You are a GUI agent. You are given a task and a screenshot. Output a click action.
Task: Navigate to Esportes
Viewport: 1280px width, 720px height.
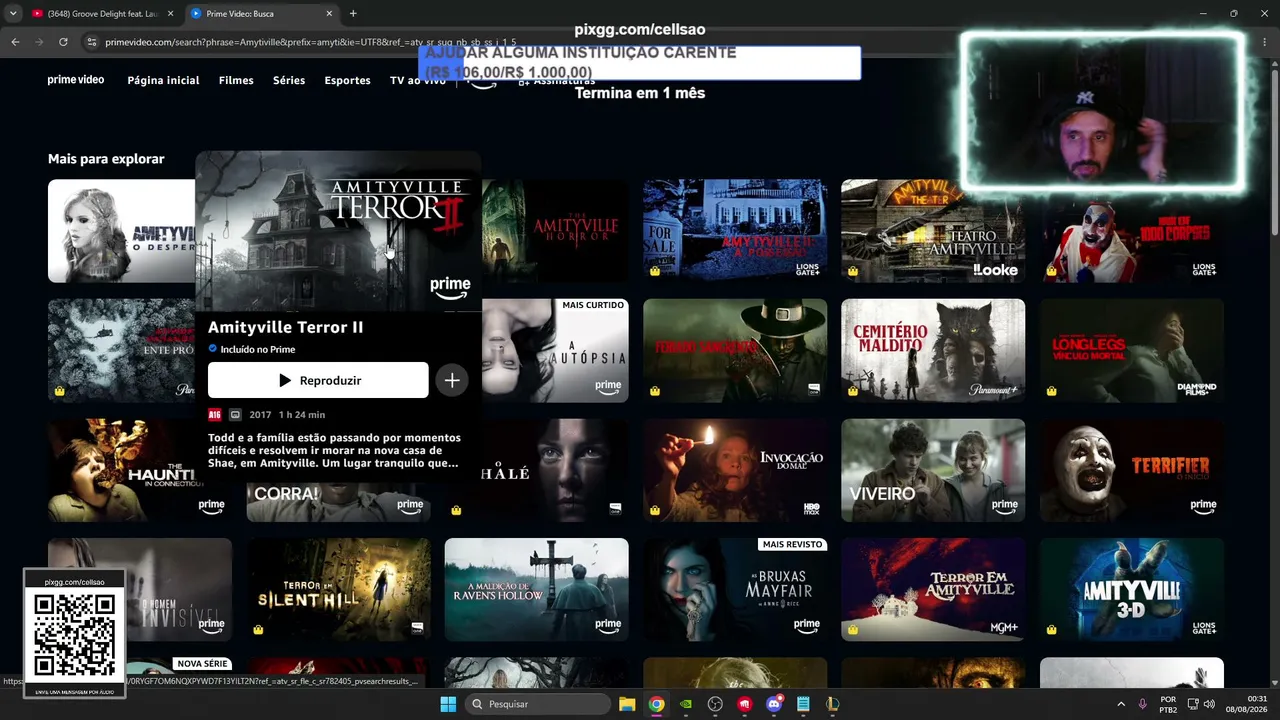pyautogui.click(x=348, y=80)
